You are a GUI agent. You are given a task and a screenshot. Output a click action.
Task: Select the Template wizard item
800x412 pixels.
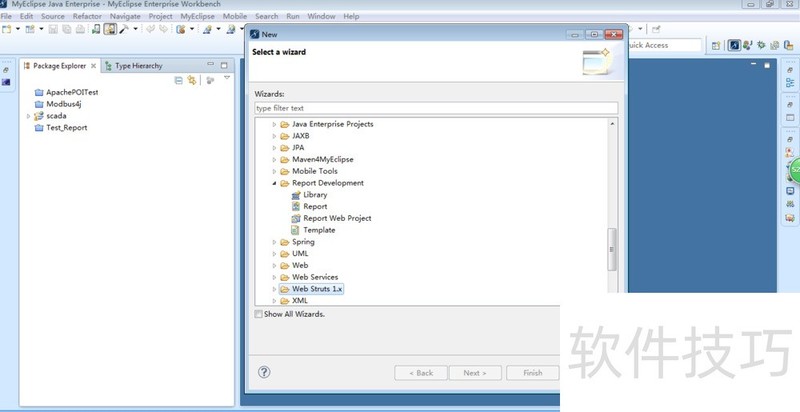point(313,230)
